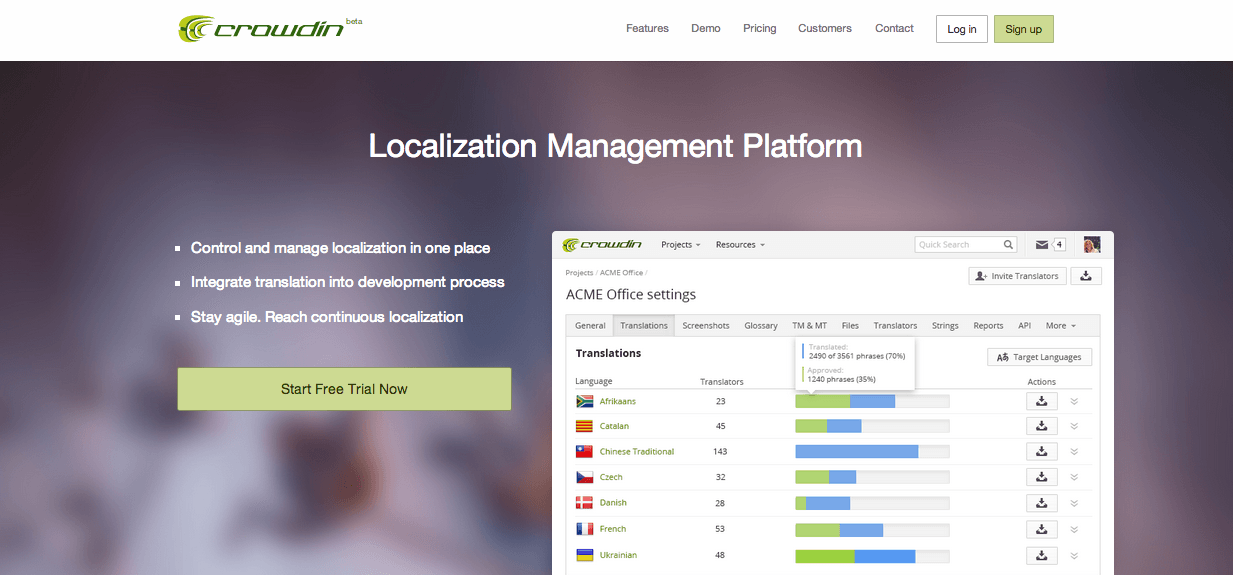The height and width of the screenshot is (575, 1233).
Task: Click the Log in button
Action: (x=962, y=29)
